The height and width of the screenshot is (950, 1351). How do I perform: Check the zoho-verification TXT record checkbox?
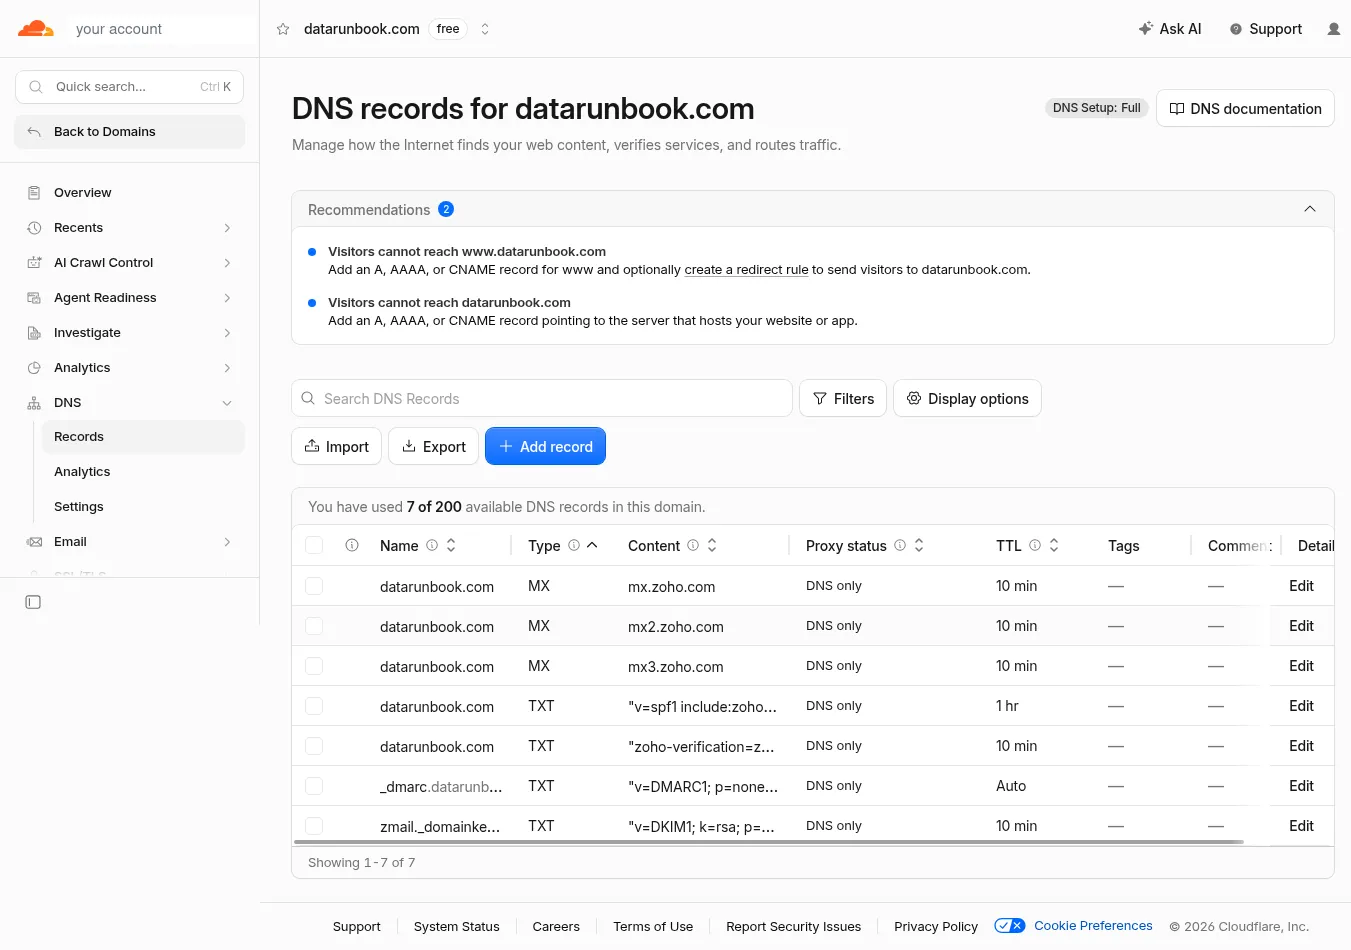[x=314, y=746]
